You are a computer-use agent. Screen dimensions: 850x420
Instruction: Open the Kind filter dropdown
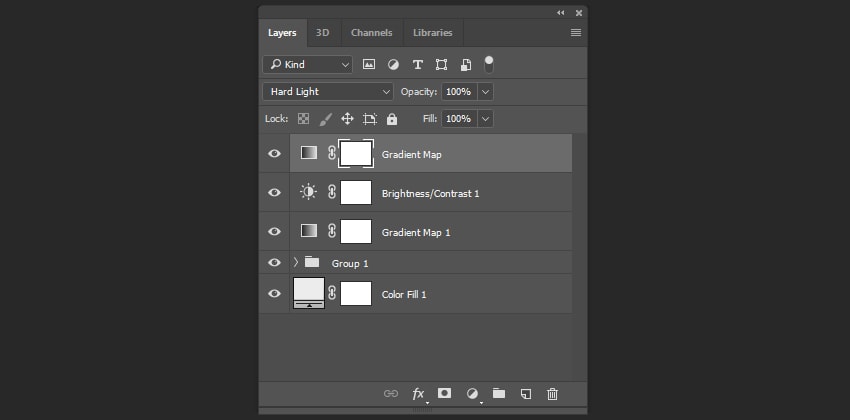[x=307, y=64]
